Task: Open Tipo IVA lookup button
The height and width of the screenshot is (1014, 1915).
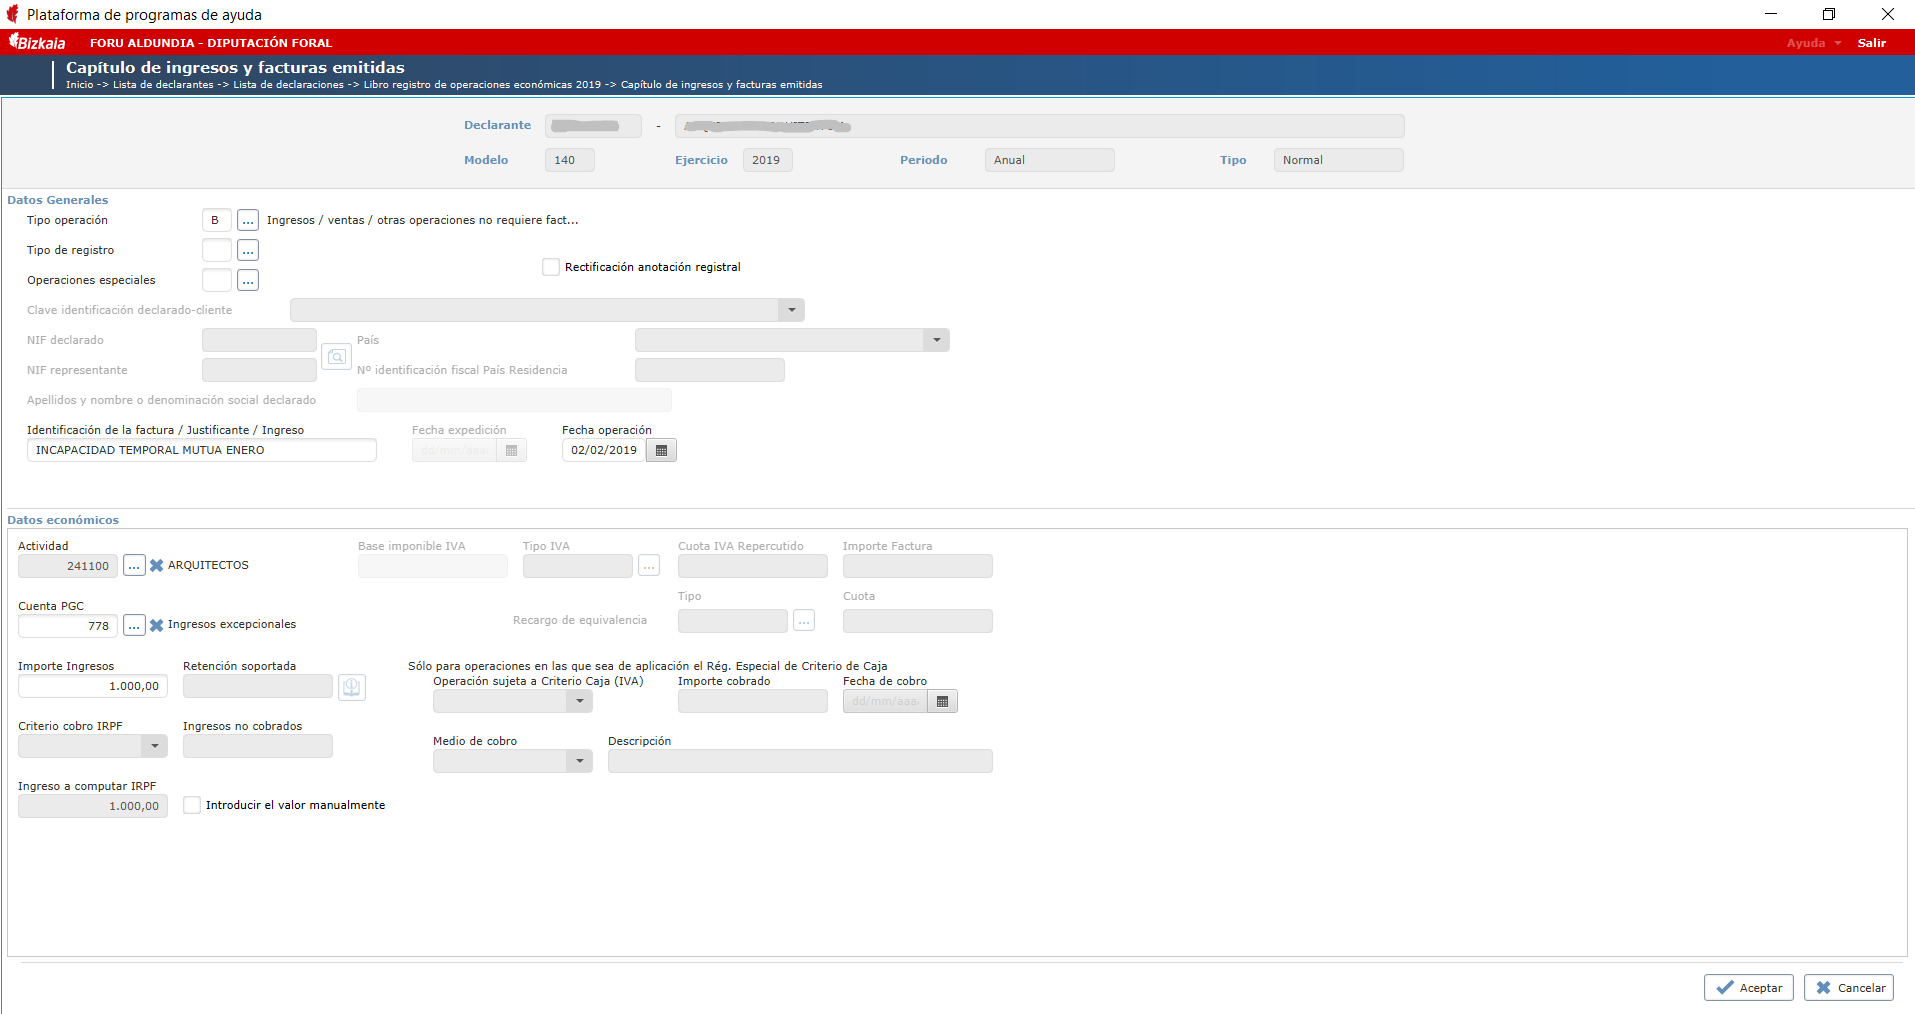Action: tap(649, 566)
